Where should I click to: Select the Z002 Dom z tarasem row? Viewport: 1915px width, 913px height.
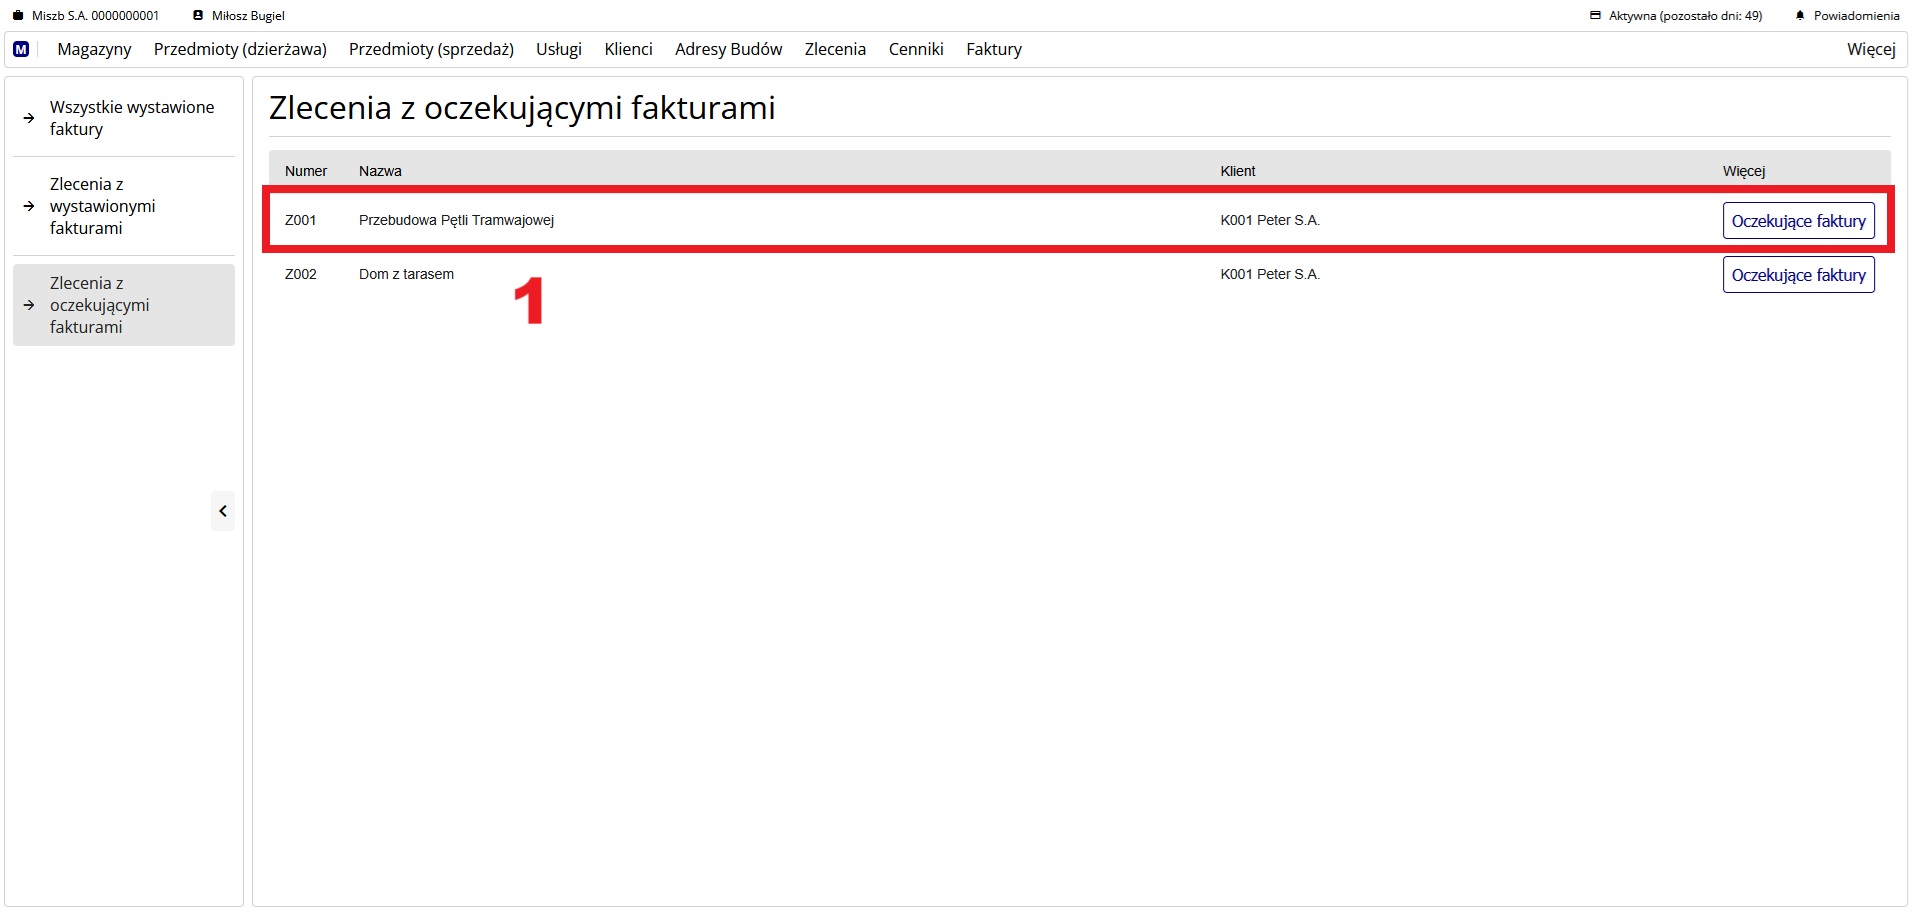[406, 274]
